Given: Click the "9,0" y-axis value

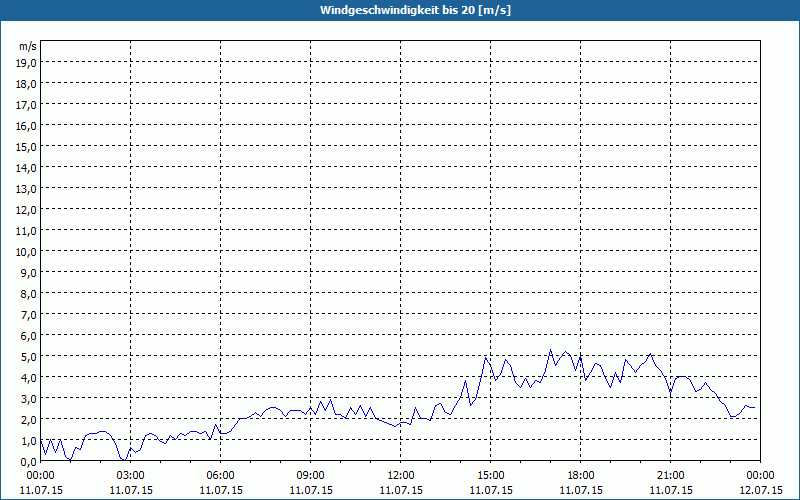Looking at the screenshot, I should click(x=29, y=273).
